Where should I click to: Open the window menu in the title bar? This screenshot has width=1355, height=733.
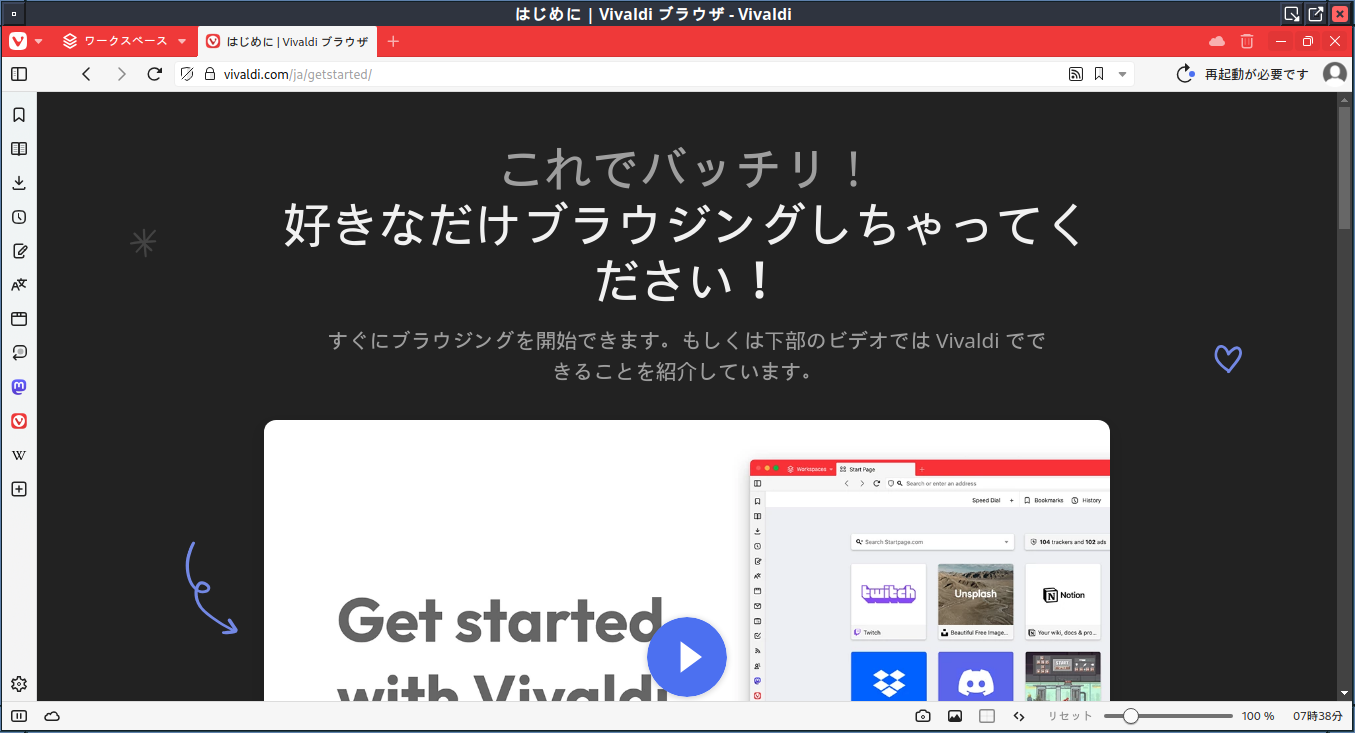pyautogui.click(x=12, y=14)
